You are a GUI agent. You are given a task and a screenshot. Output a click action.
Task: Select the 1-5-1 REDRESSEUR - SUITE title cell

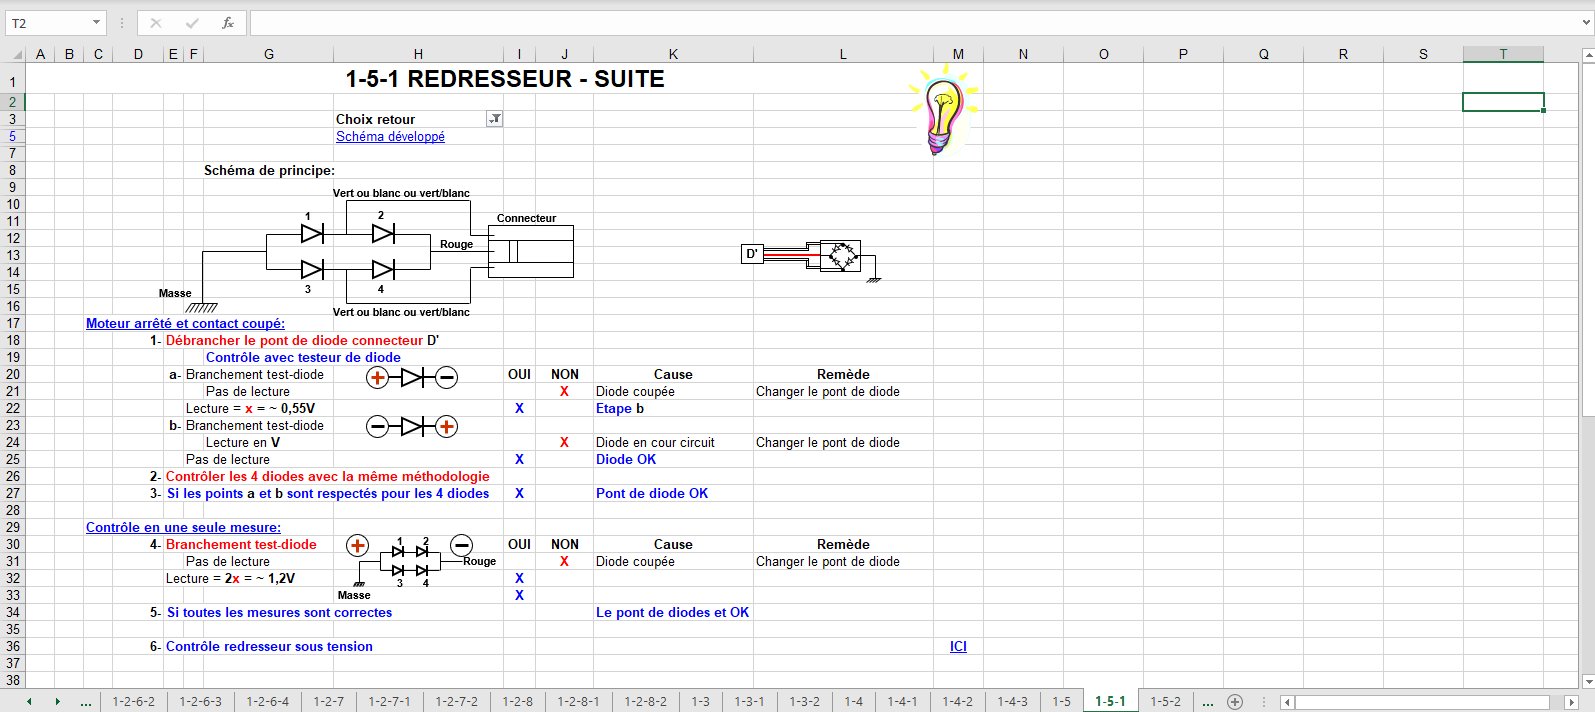505,79
